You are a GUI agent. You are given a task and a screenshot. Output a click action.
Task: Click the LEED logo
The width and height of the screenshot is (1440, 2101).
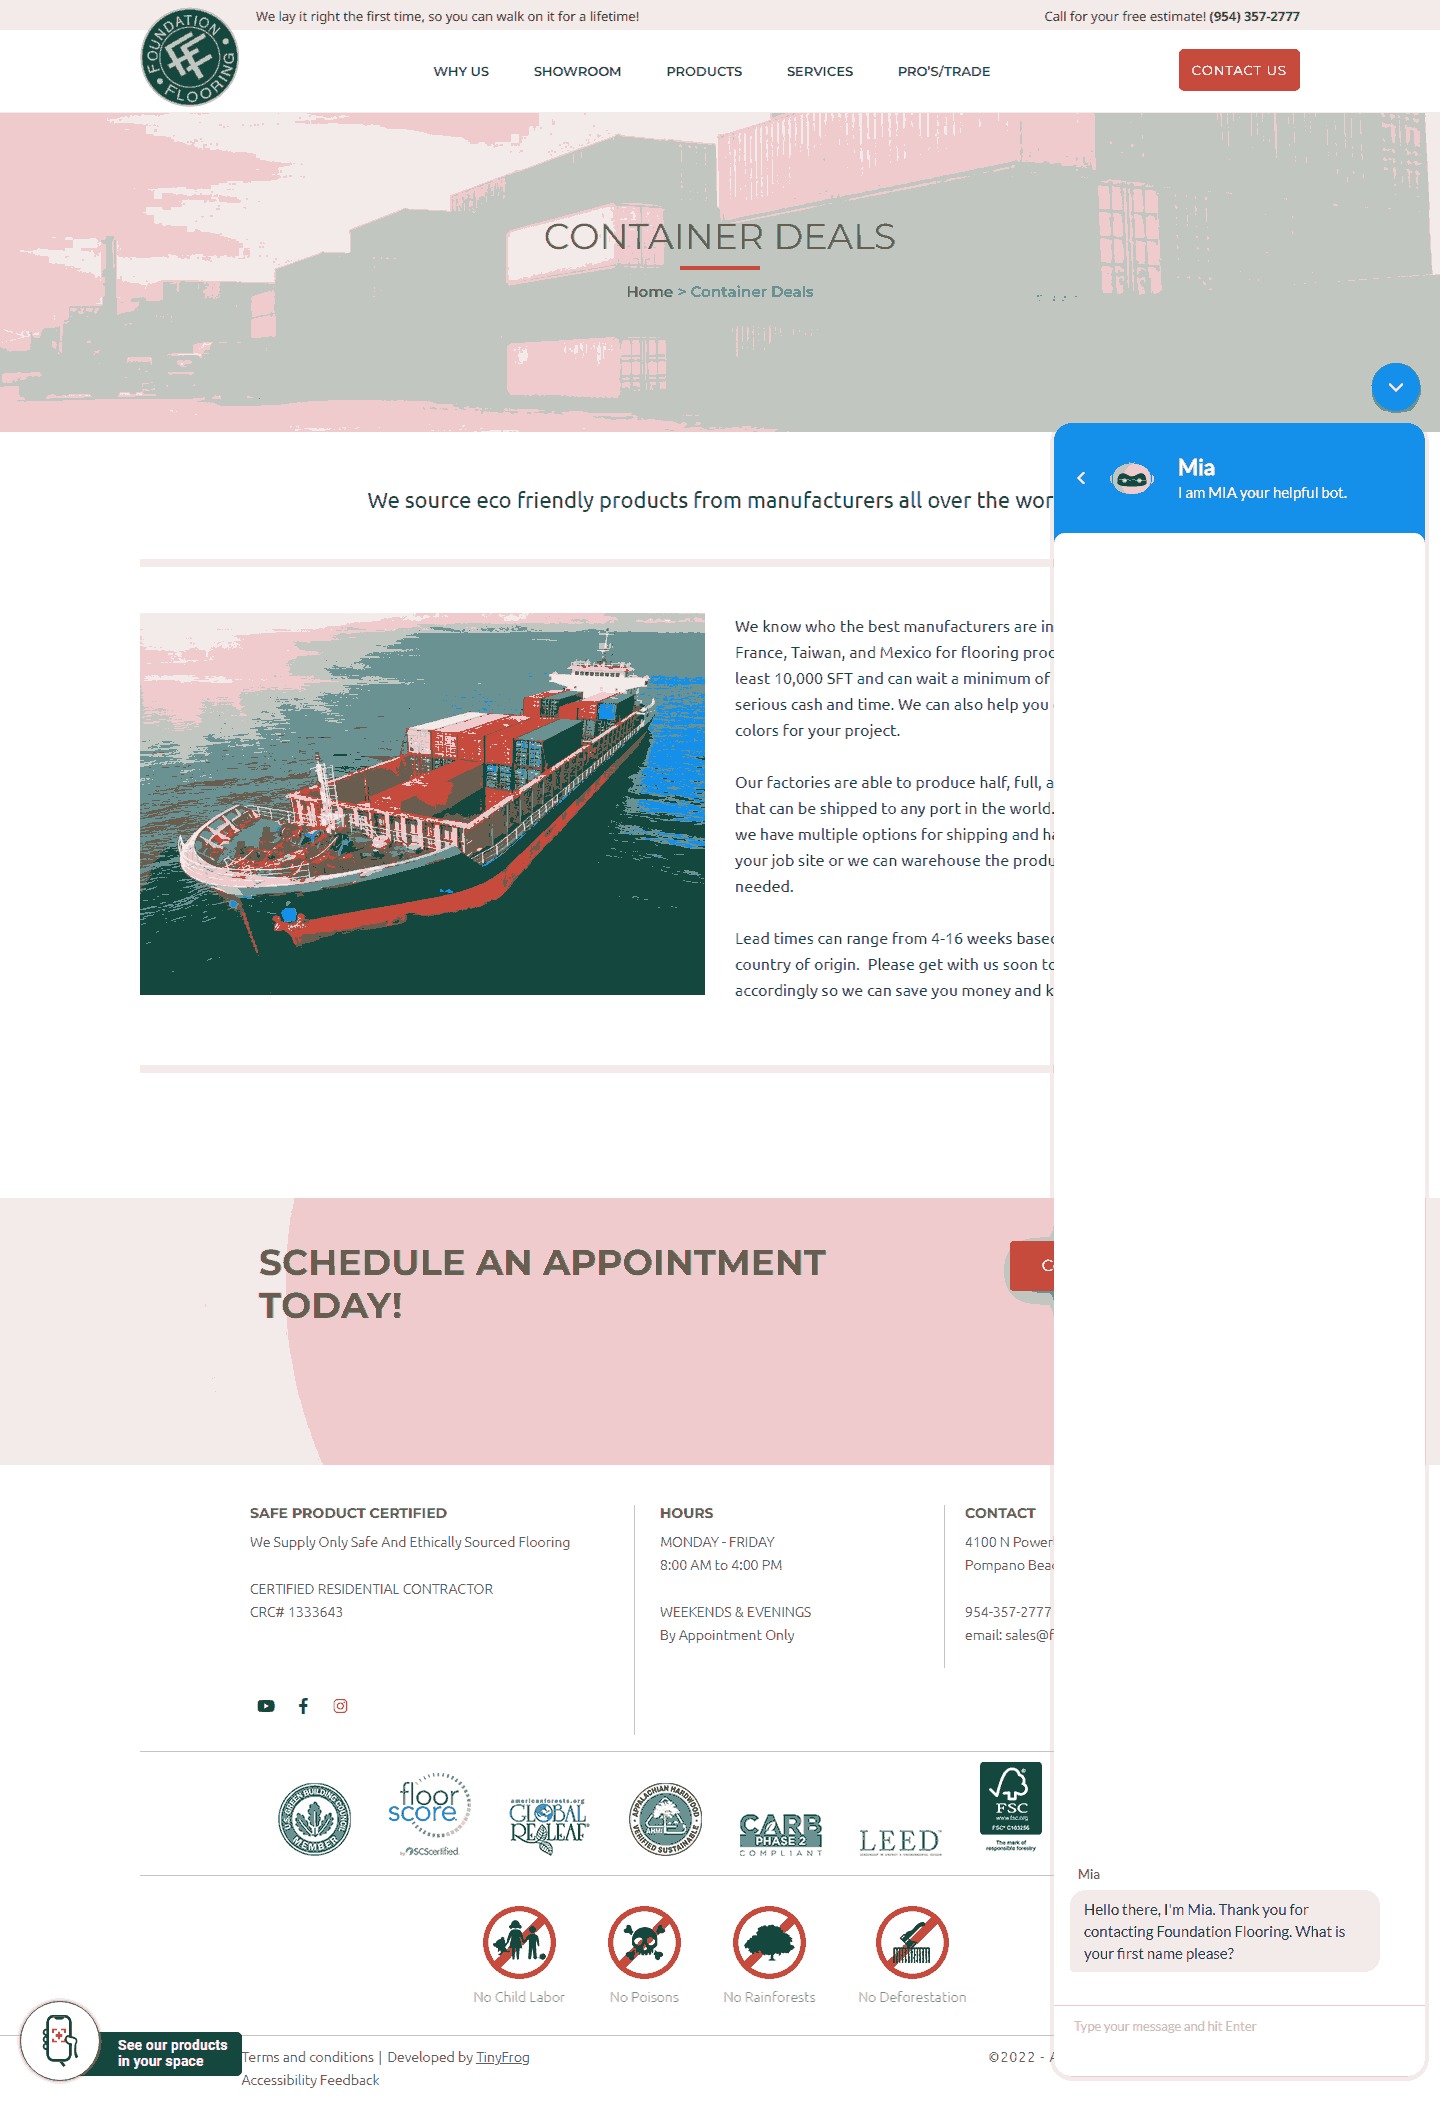(900, 1841)
